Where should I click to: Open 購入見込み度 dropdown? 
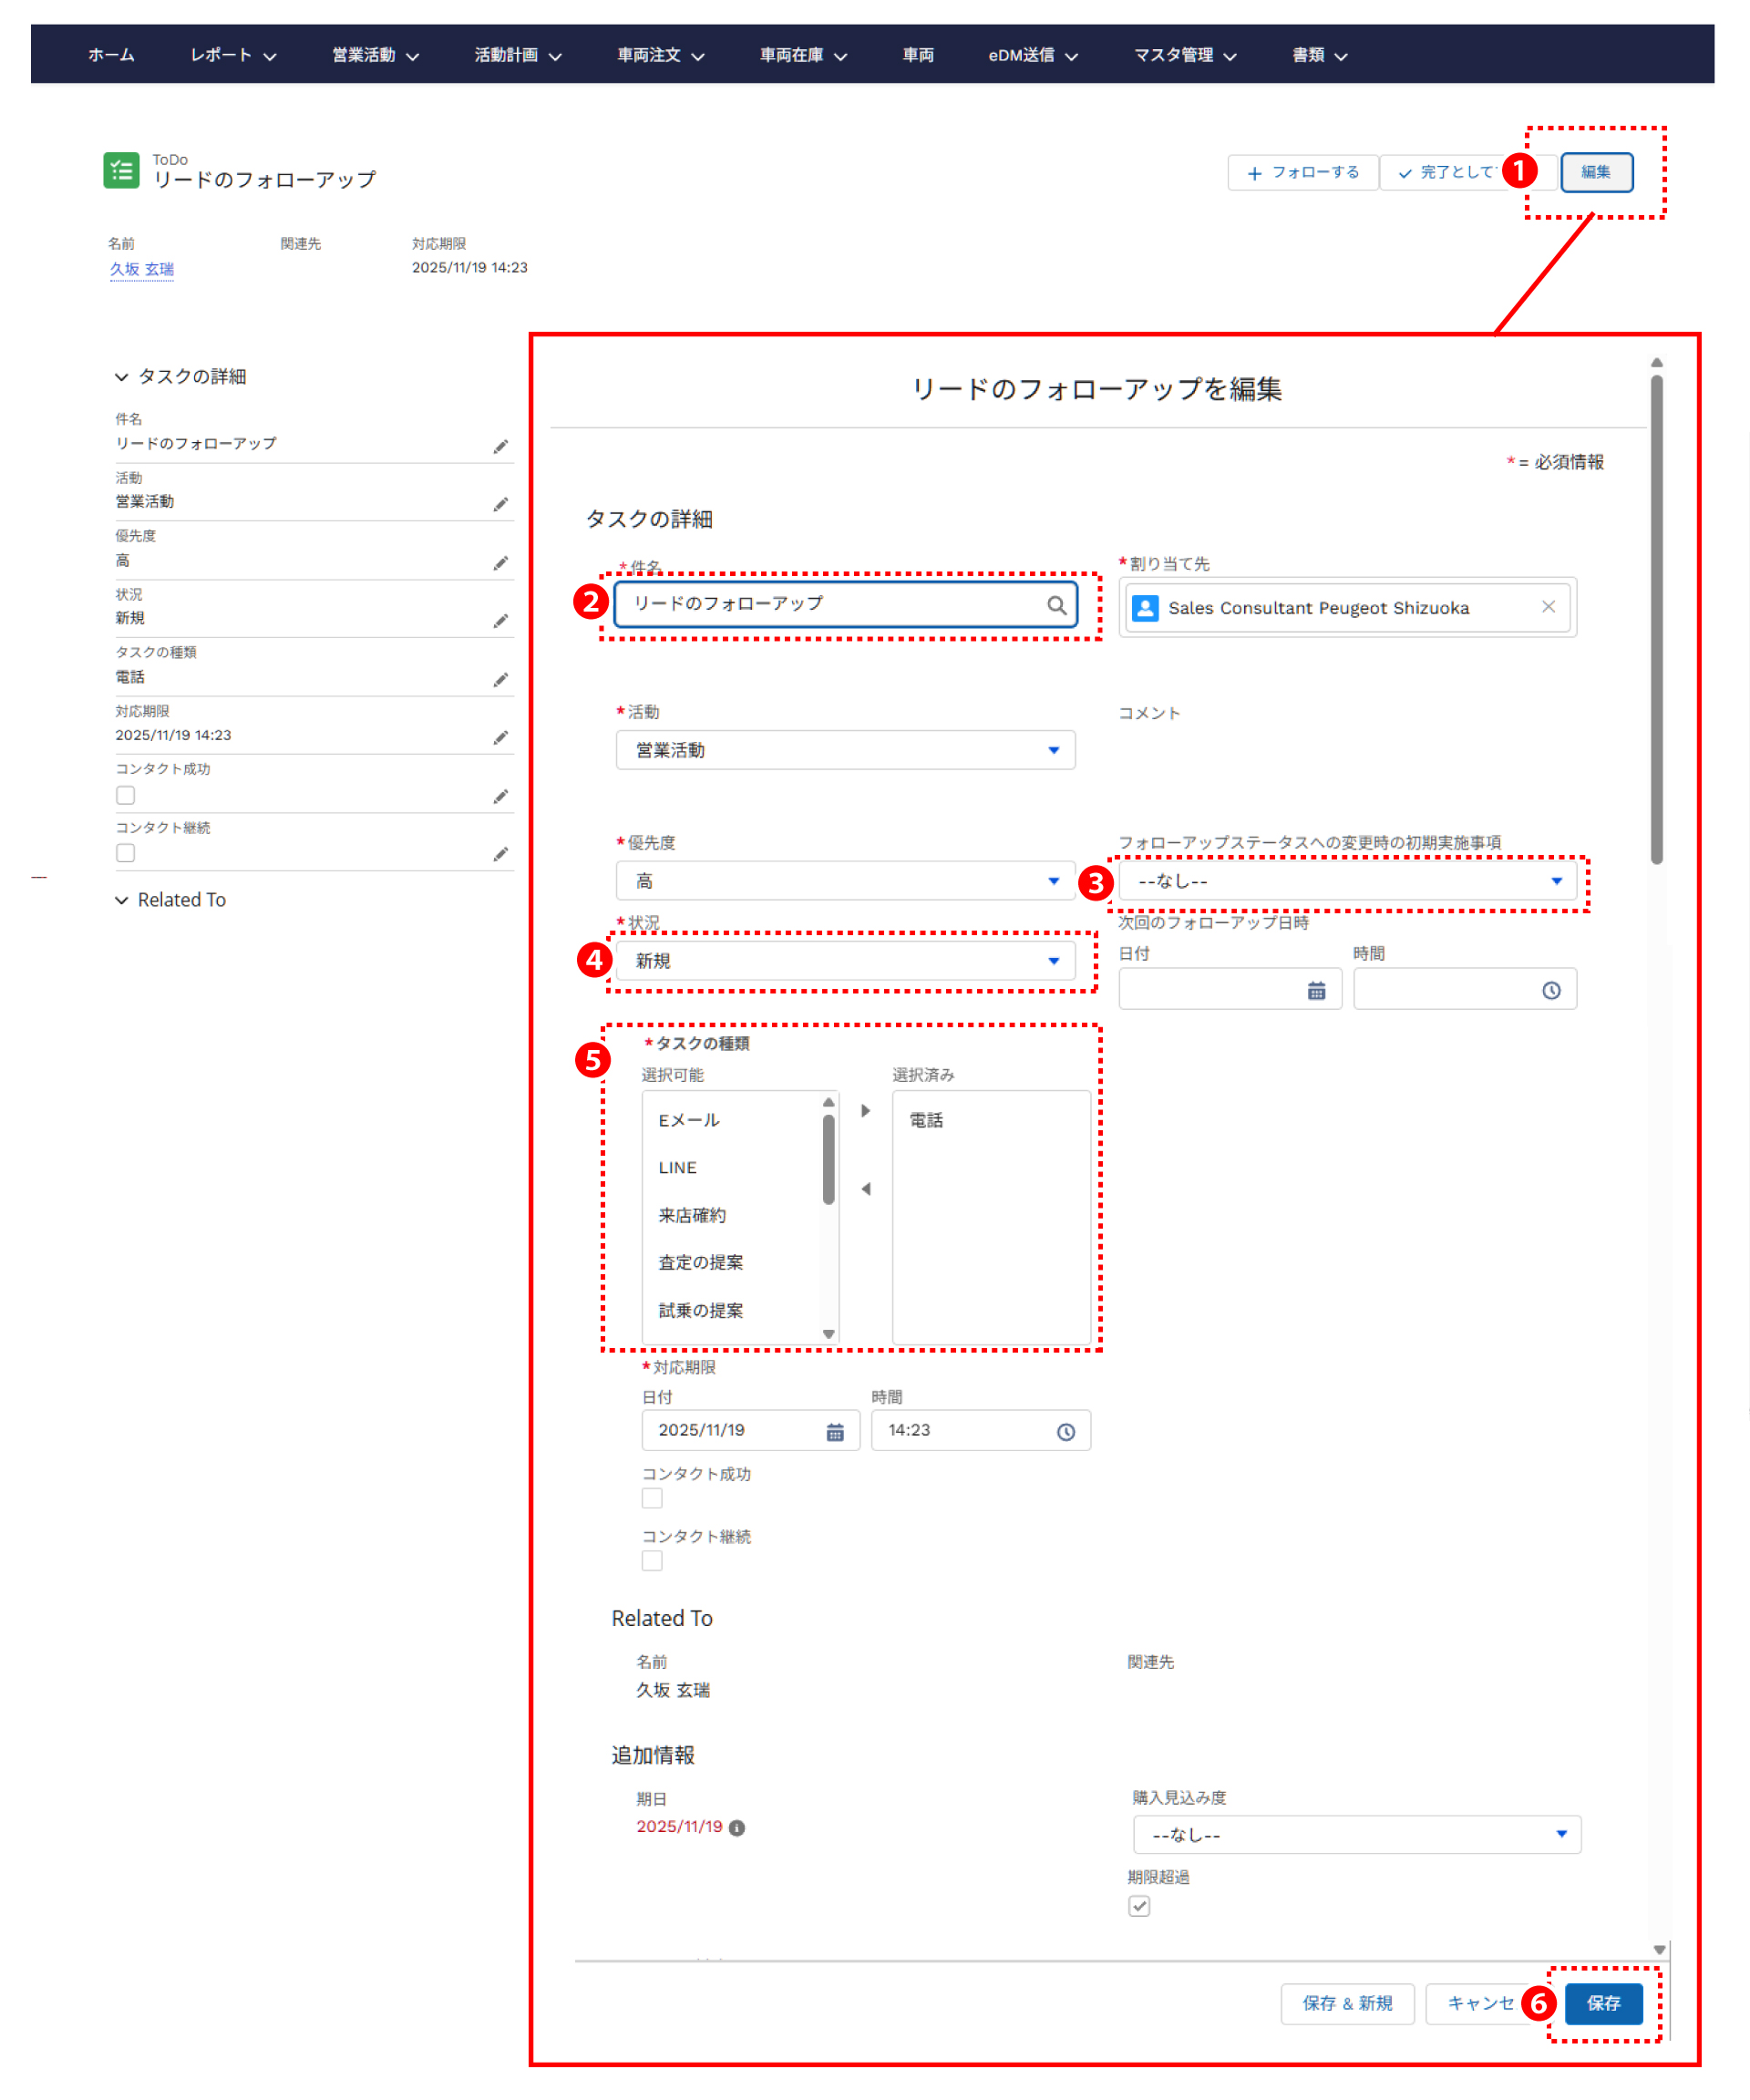point(1356,1835)
